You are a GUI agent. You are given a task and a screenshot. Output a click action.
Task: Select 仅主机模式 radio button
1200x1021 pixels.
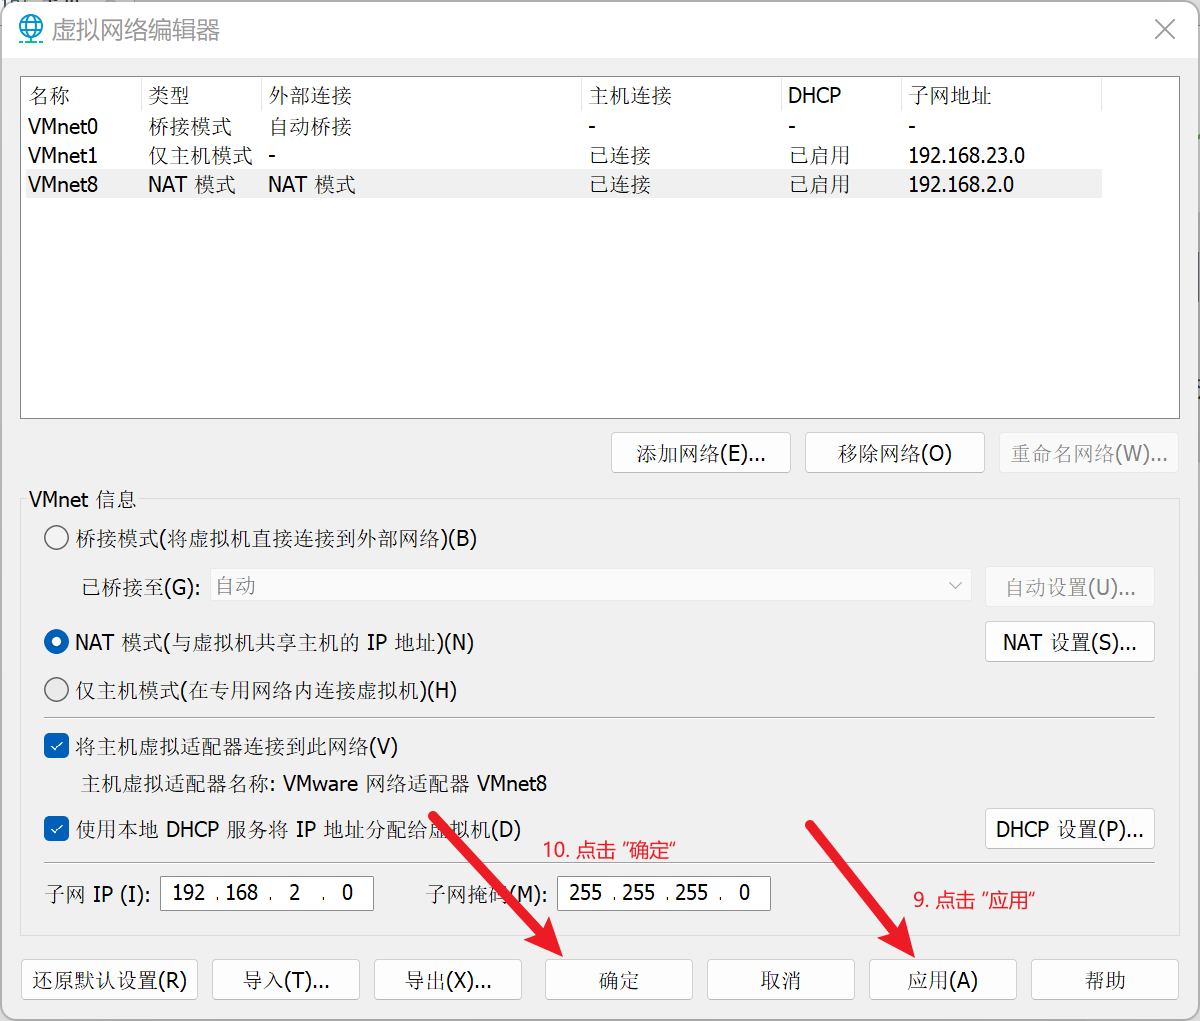(57, 690)
